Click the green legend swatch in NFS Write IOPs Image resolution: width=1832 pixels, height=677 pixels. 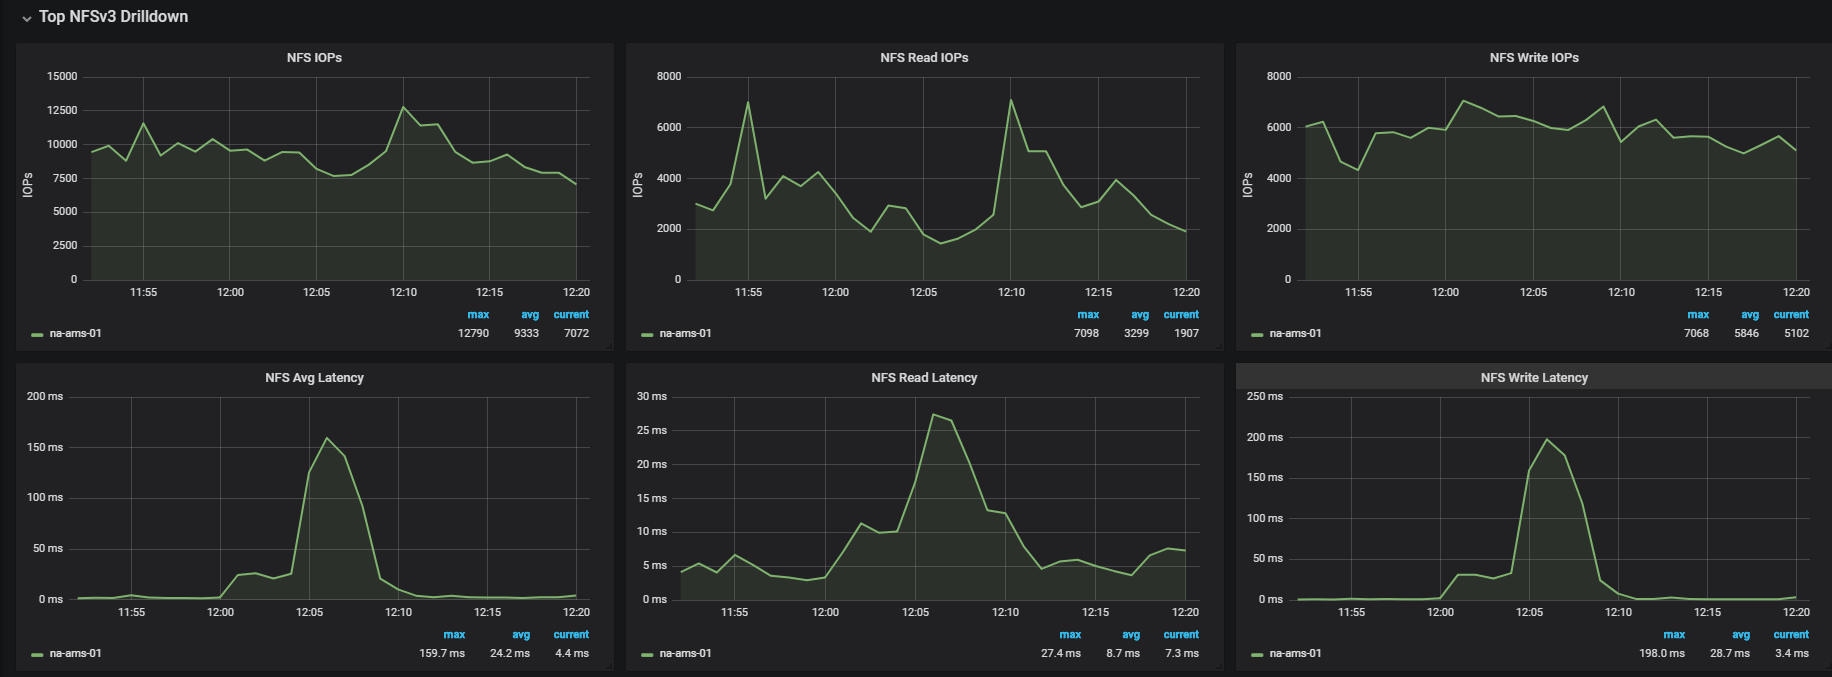[x=1257, y=335]
